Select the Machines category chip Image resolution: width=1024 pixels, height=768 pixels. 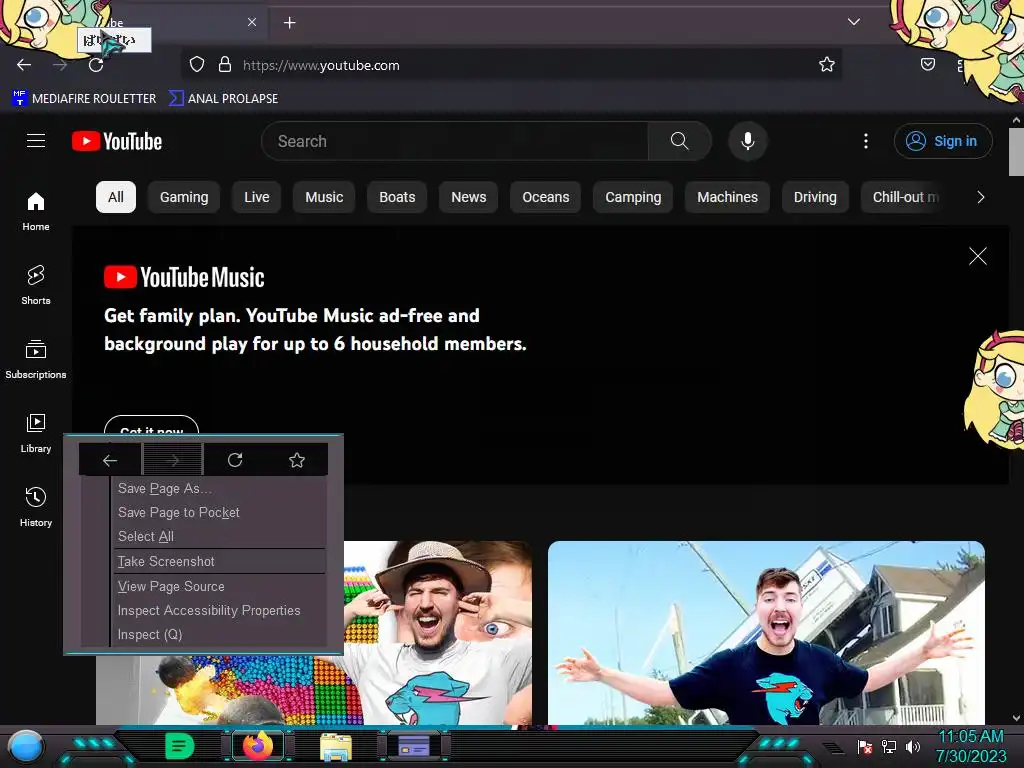[728, 197]
